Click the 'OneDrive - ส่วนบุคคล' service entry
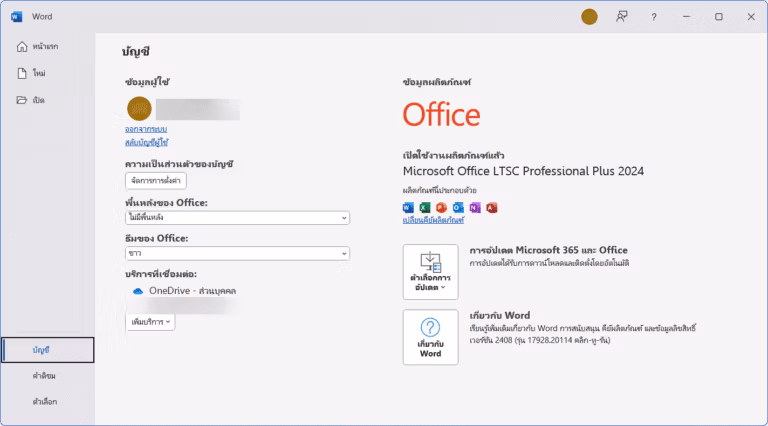This screenshot has width=768, height=426. [x=185, y=291]
